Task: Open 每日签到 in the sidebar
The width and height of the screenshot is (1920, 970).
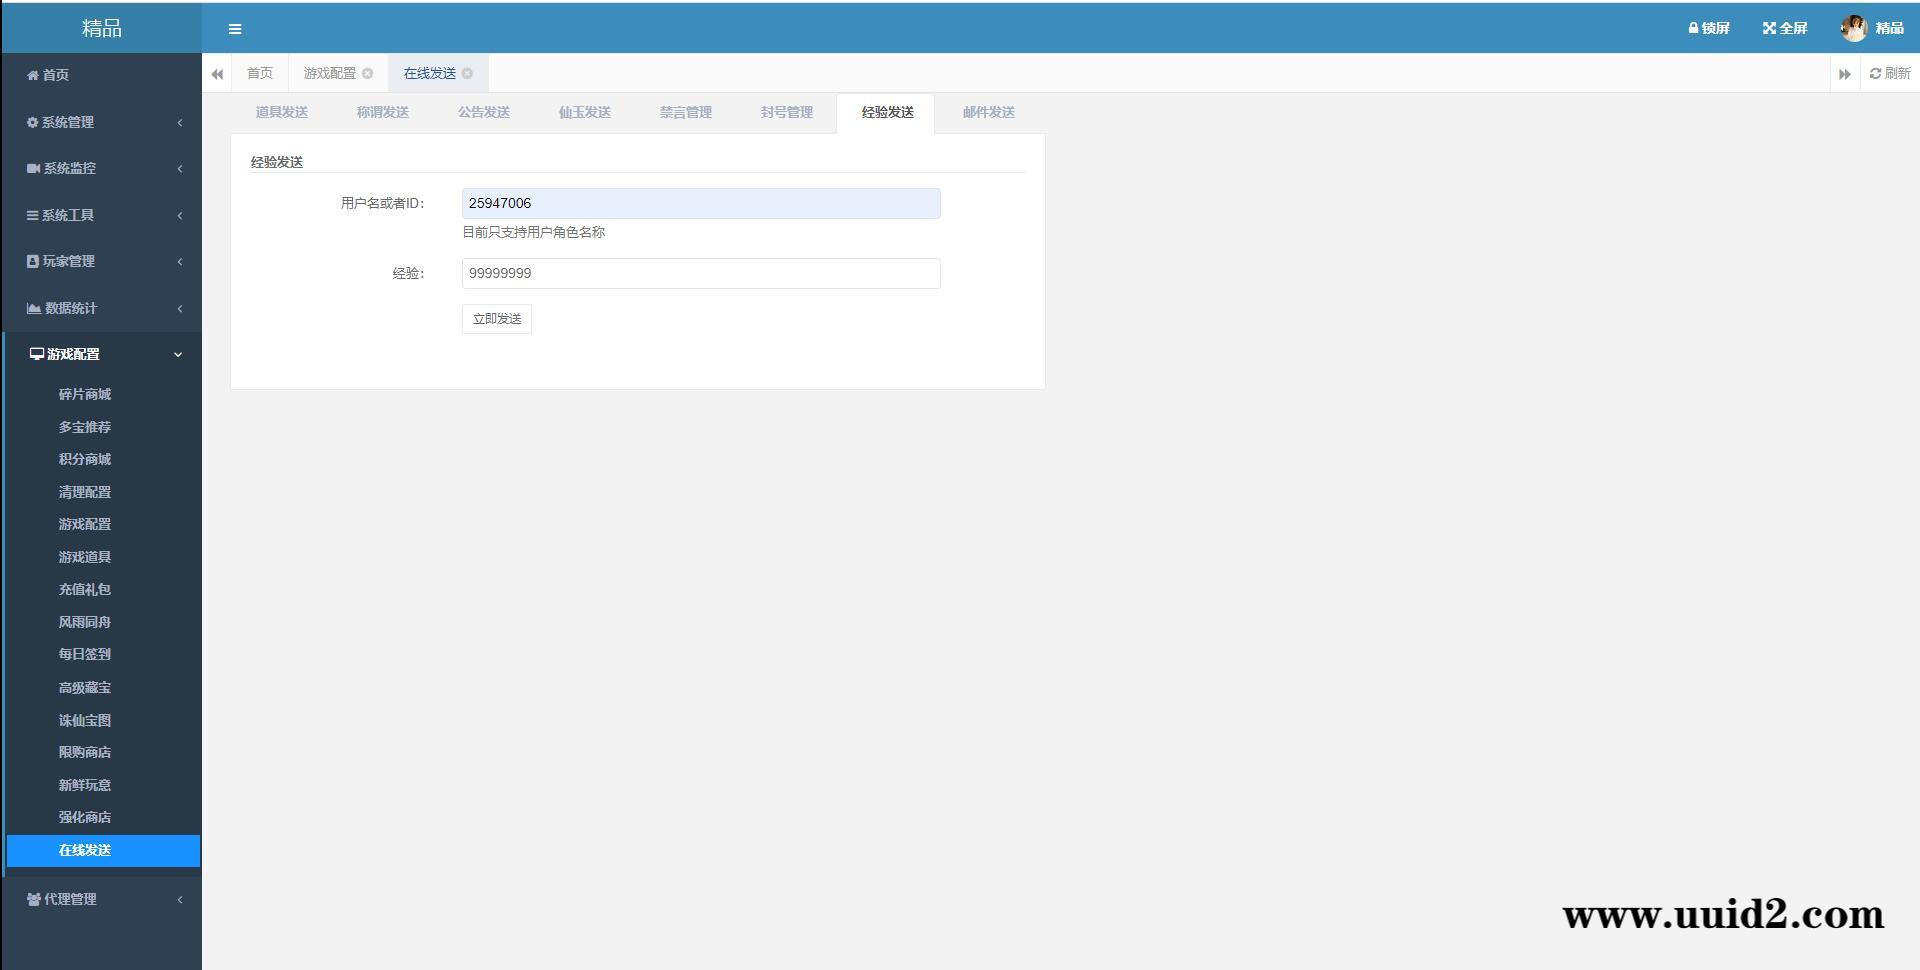Action: [85, 654]
